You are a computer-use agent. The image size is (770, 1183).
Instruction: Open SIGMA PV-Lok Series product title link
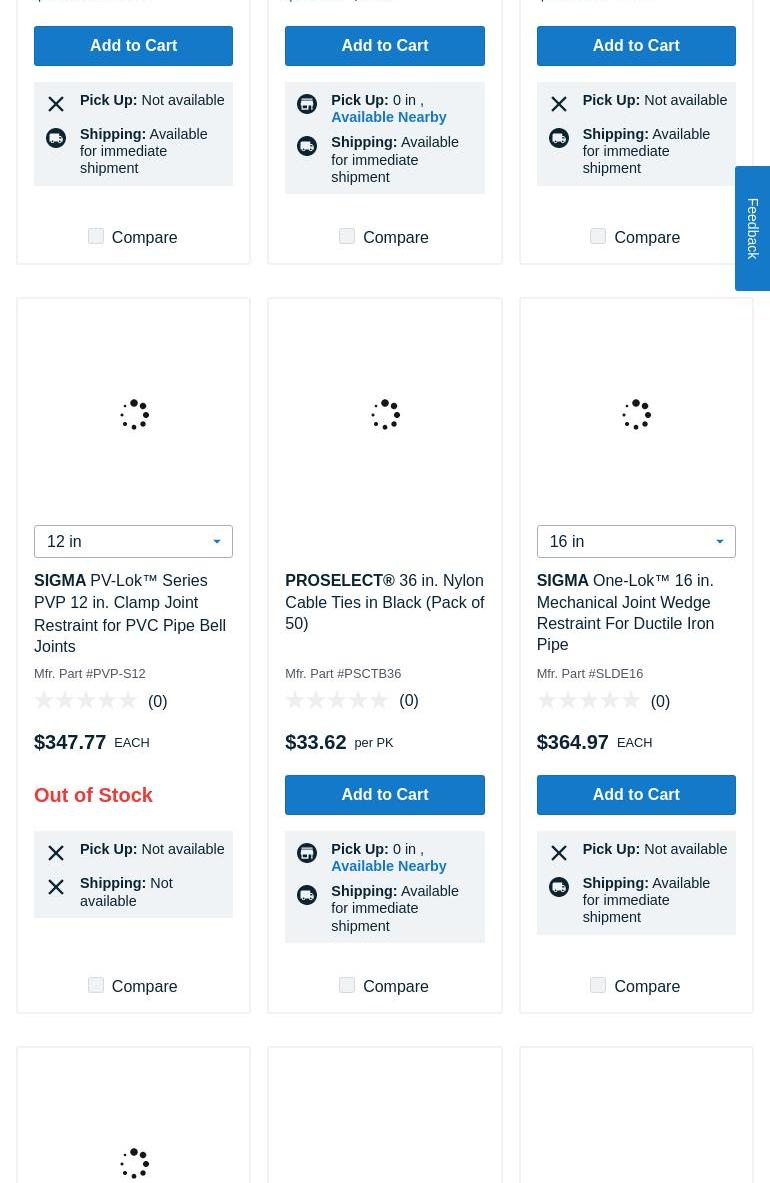click(x=130, y=613)
